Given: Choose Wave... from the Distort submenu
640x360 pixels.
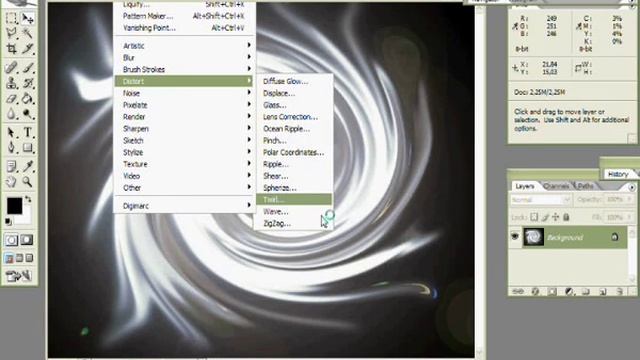Looking at the screenshot, I should coord(294,211).
